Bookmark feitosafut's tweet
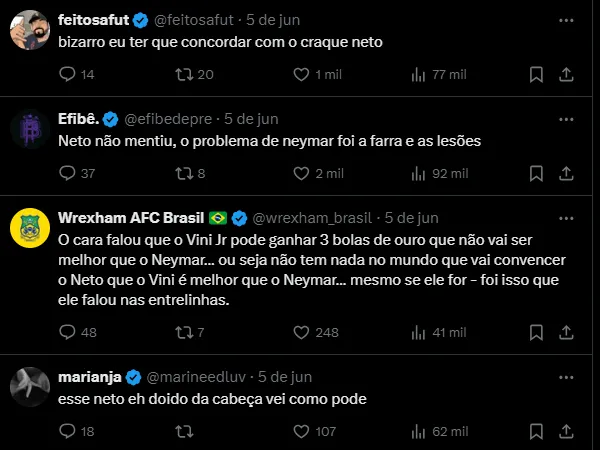The height and width of the screenshot is (450, 600). (x=536, y=74)
